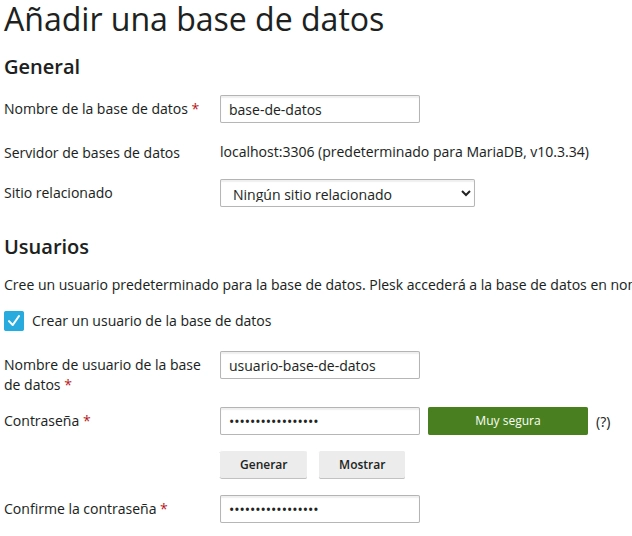Click the 'Nombre de la base de datos' label
This screenshot has height=536, width=632.
[x=96, y=109]
